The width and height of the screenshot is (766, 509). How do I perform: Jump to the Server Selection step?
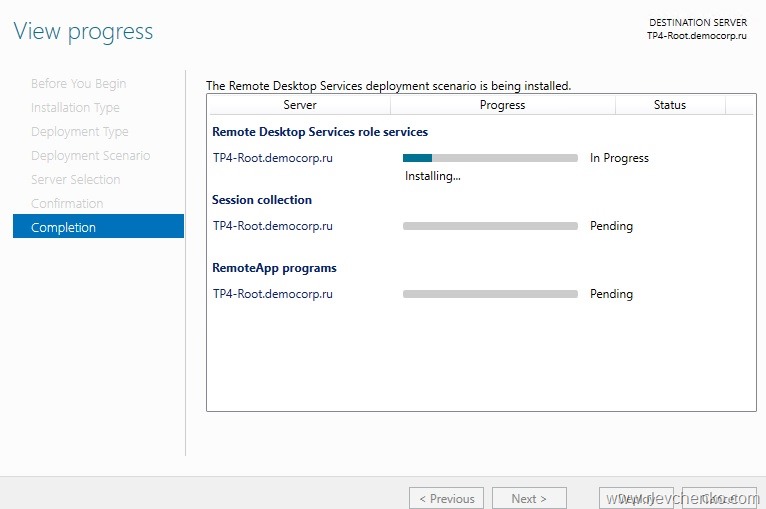pos(75,180)
